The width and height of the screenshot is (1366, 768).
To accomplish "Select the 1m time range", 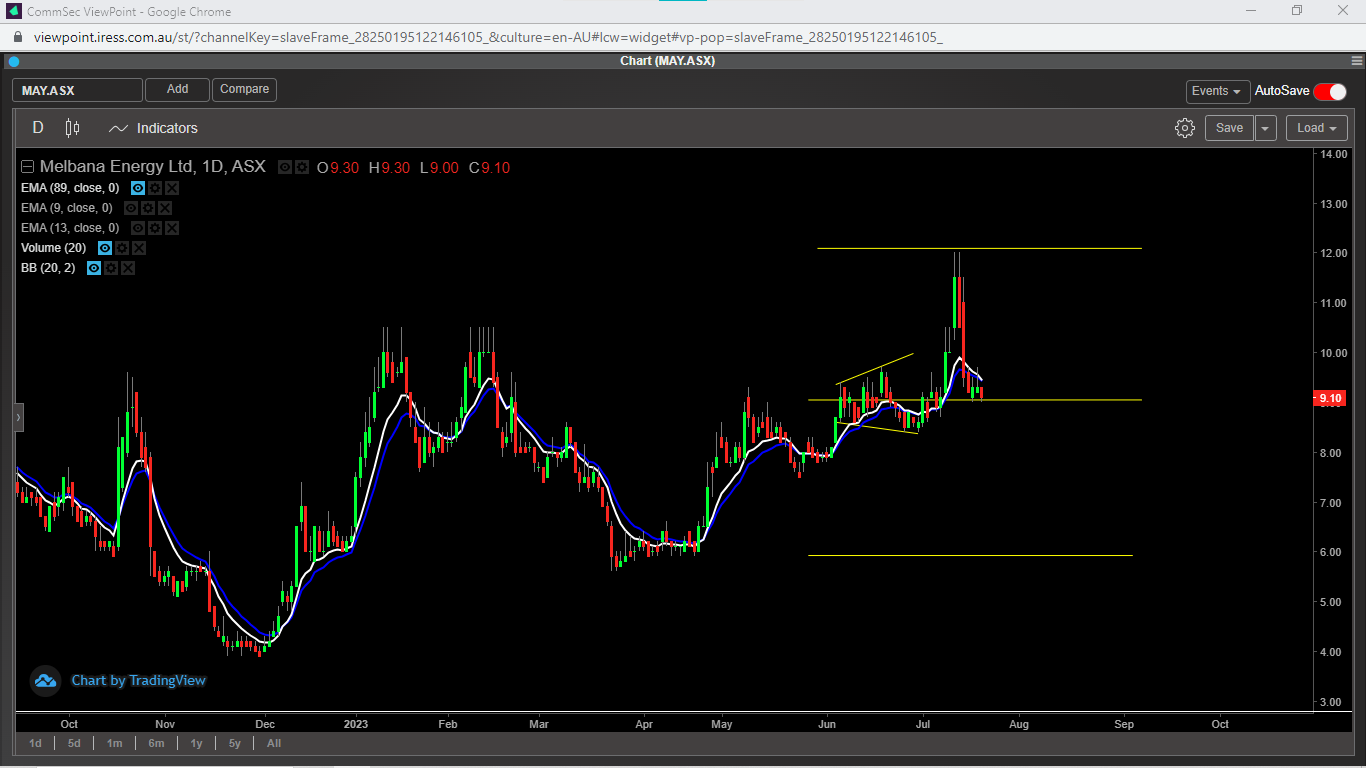I will (115, 743).
